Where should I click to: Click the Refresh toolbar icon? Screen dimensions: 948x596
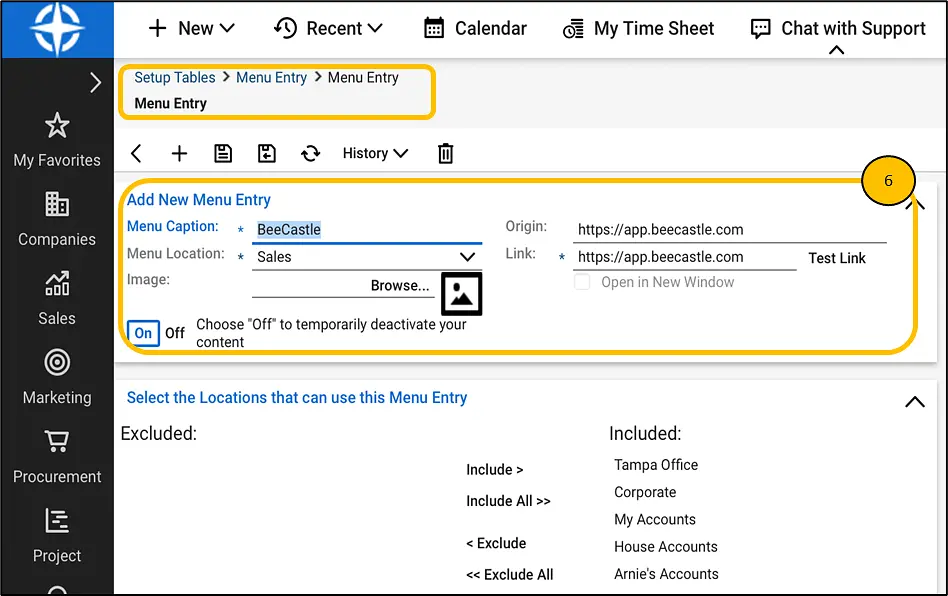coord(311,154)
